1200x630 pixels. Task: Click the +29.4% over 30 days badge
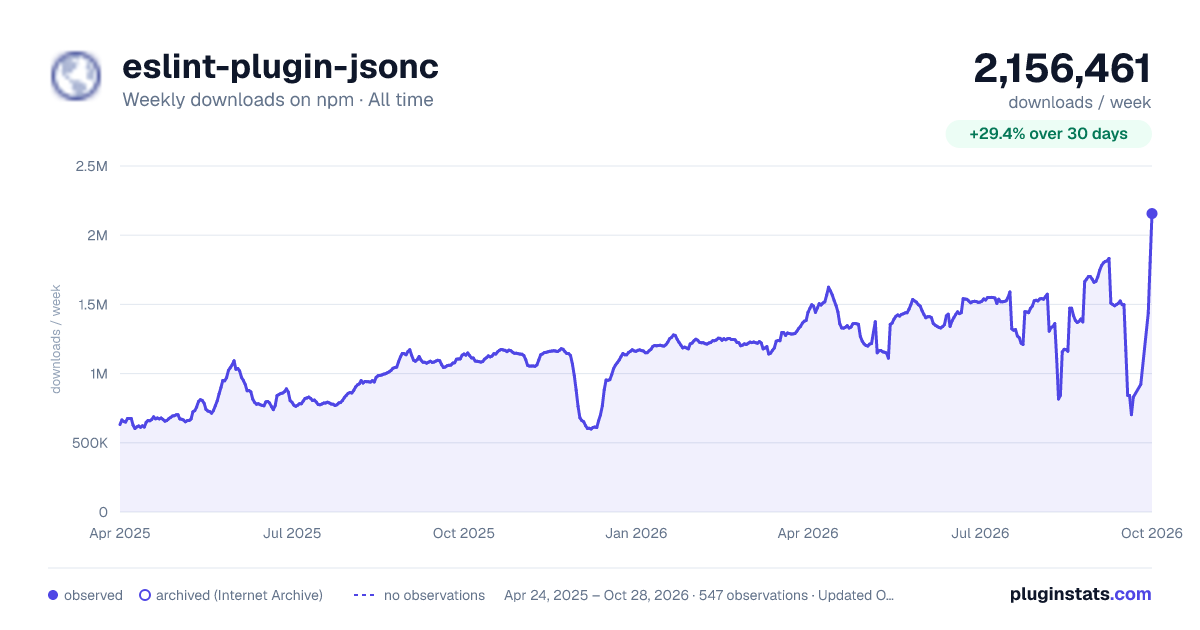point(1049,134)
